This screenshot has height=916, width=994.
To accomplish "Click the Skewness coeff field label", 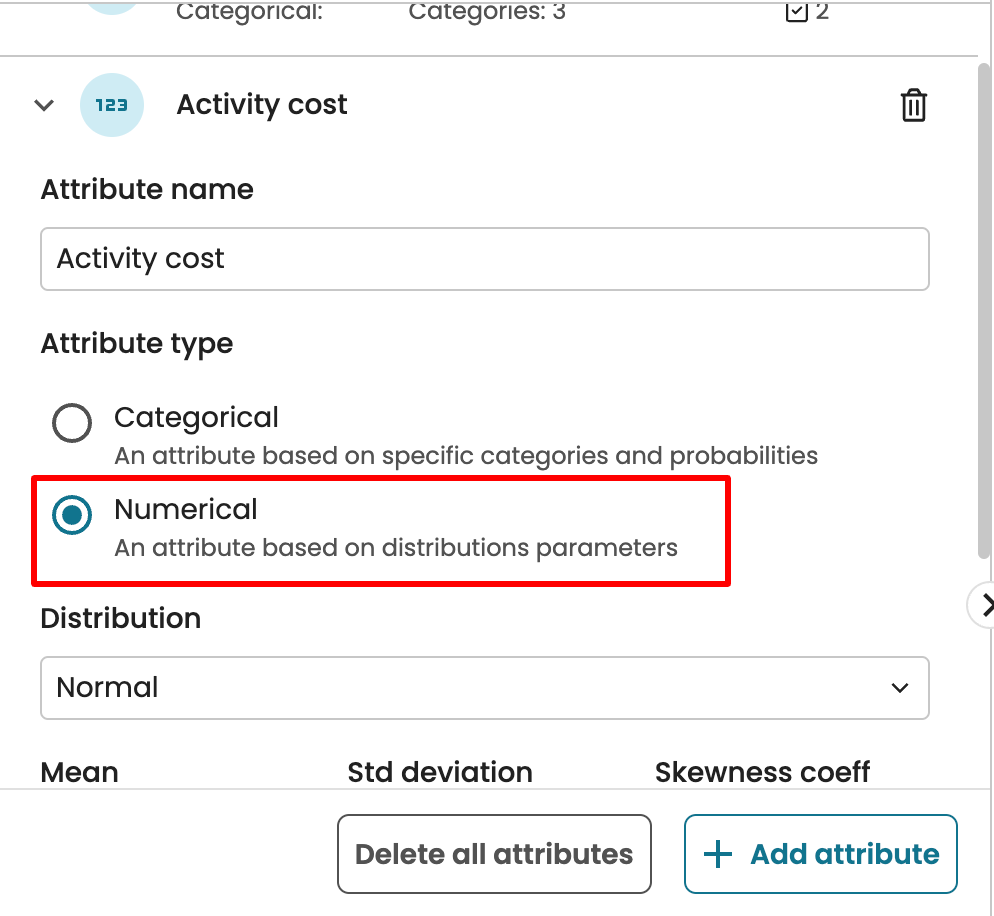I will [x=762, y=772].
